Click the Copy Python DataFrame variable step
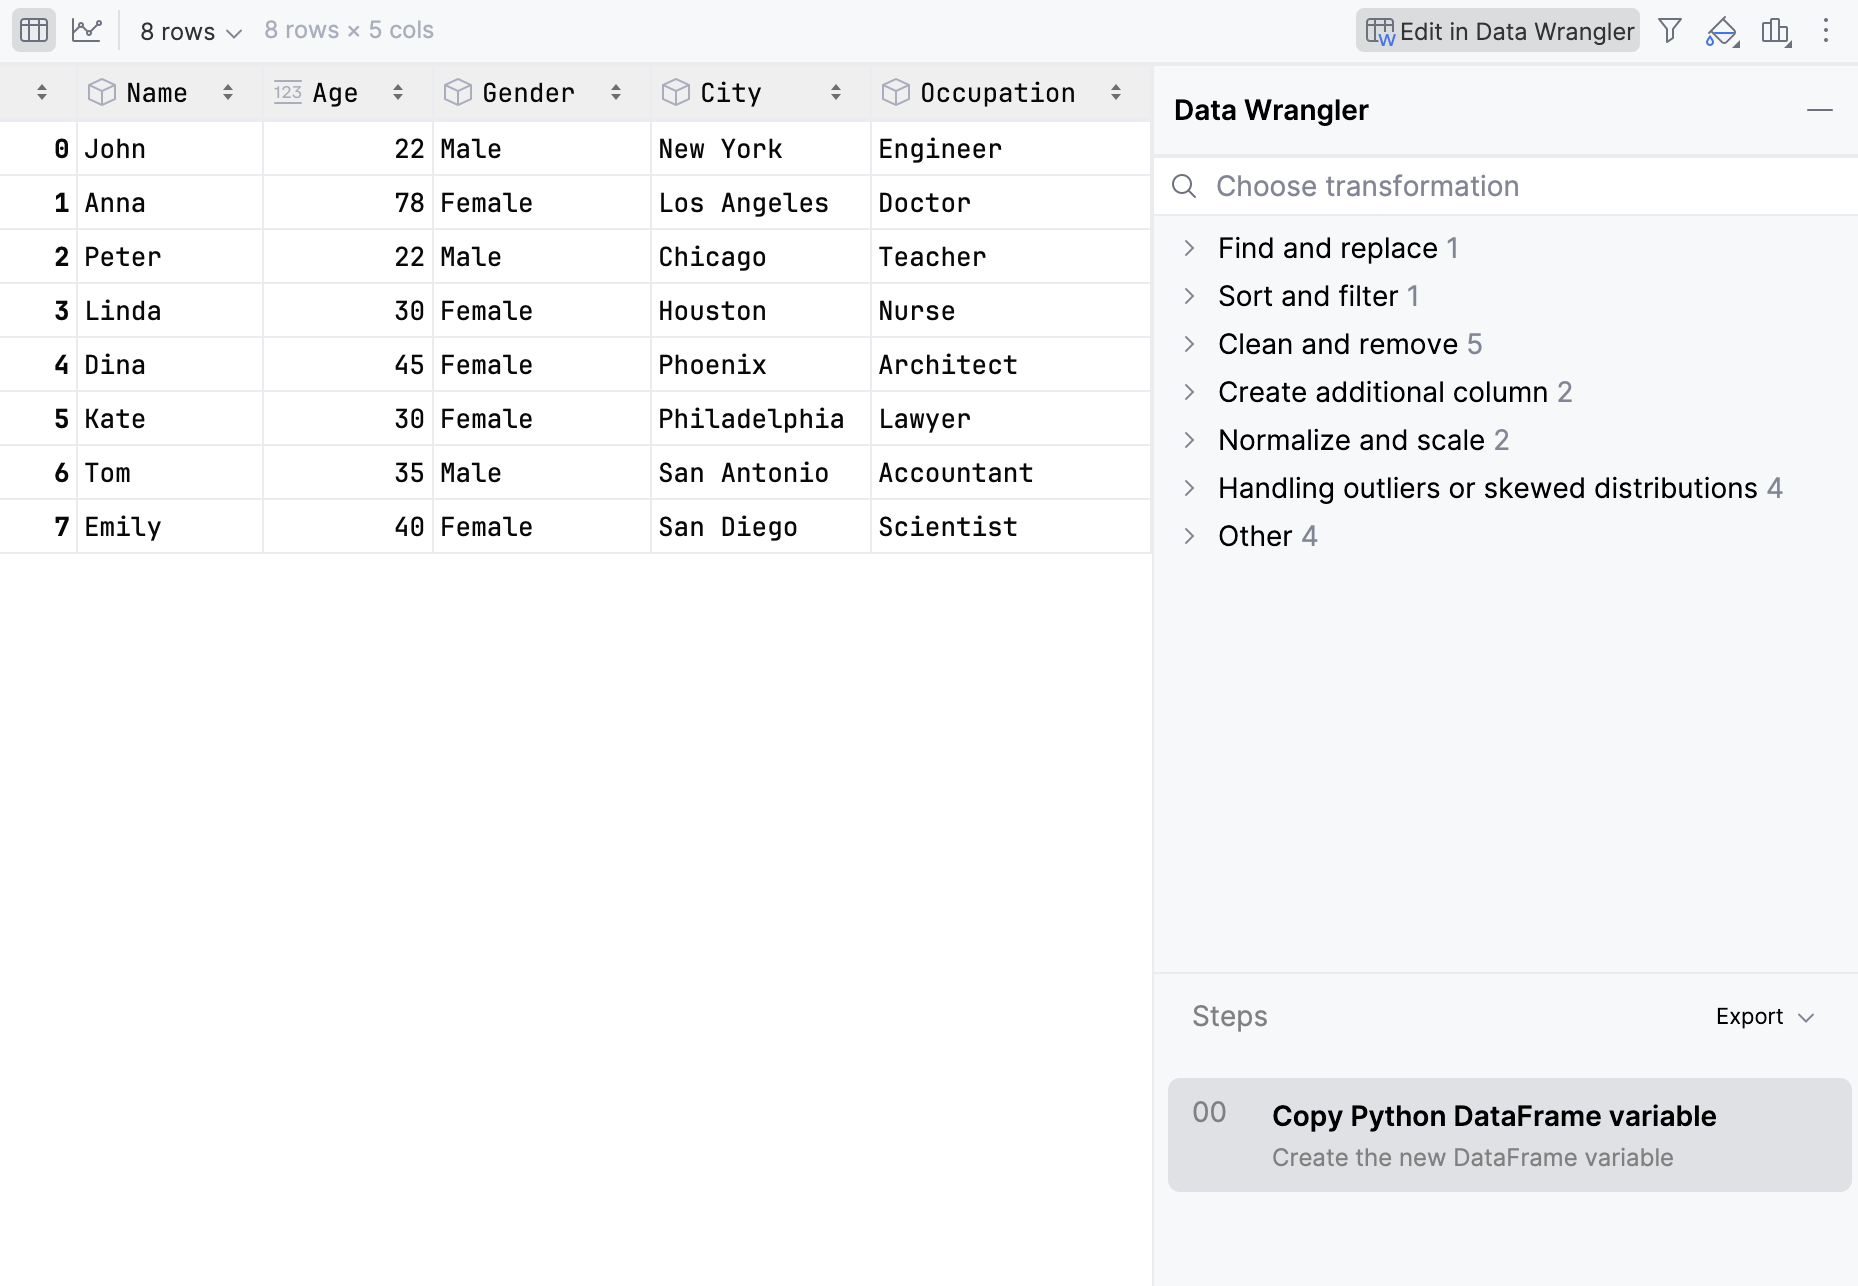 (1493, 1116)
